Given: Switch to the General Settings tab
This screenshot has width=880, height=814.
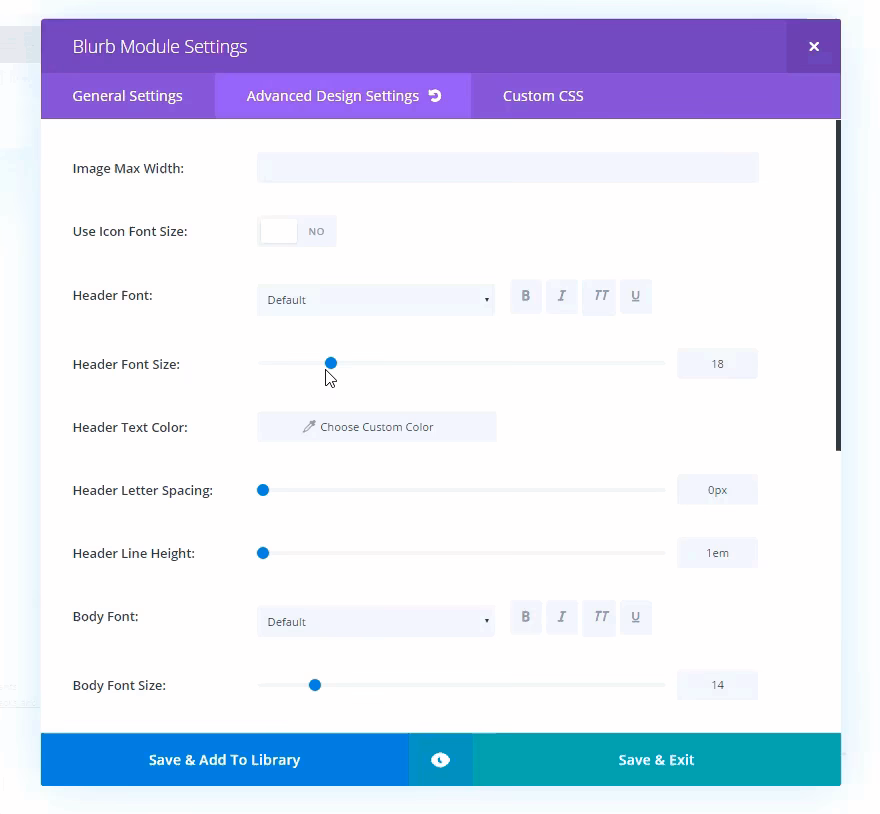Looking at the screenshot, I should click(127, 95).
